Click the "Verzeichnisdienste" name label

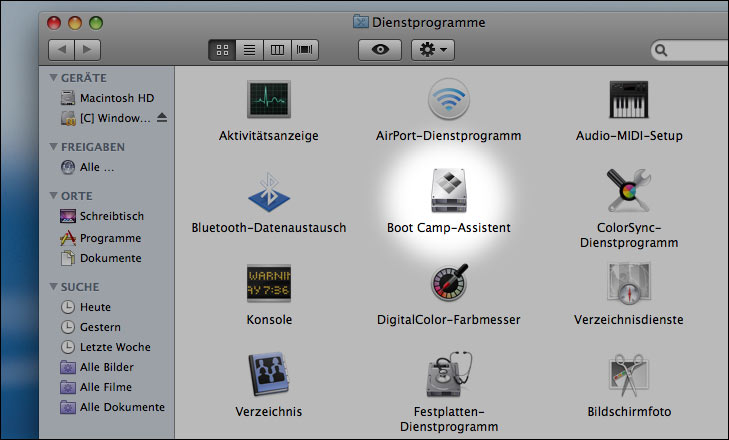[629, 320]
